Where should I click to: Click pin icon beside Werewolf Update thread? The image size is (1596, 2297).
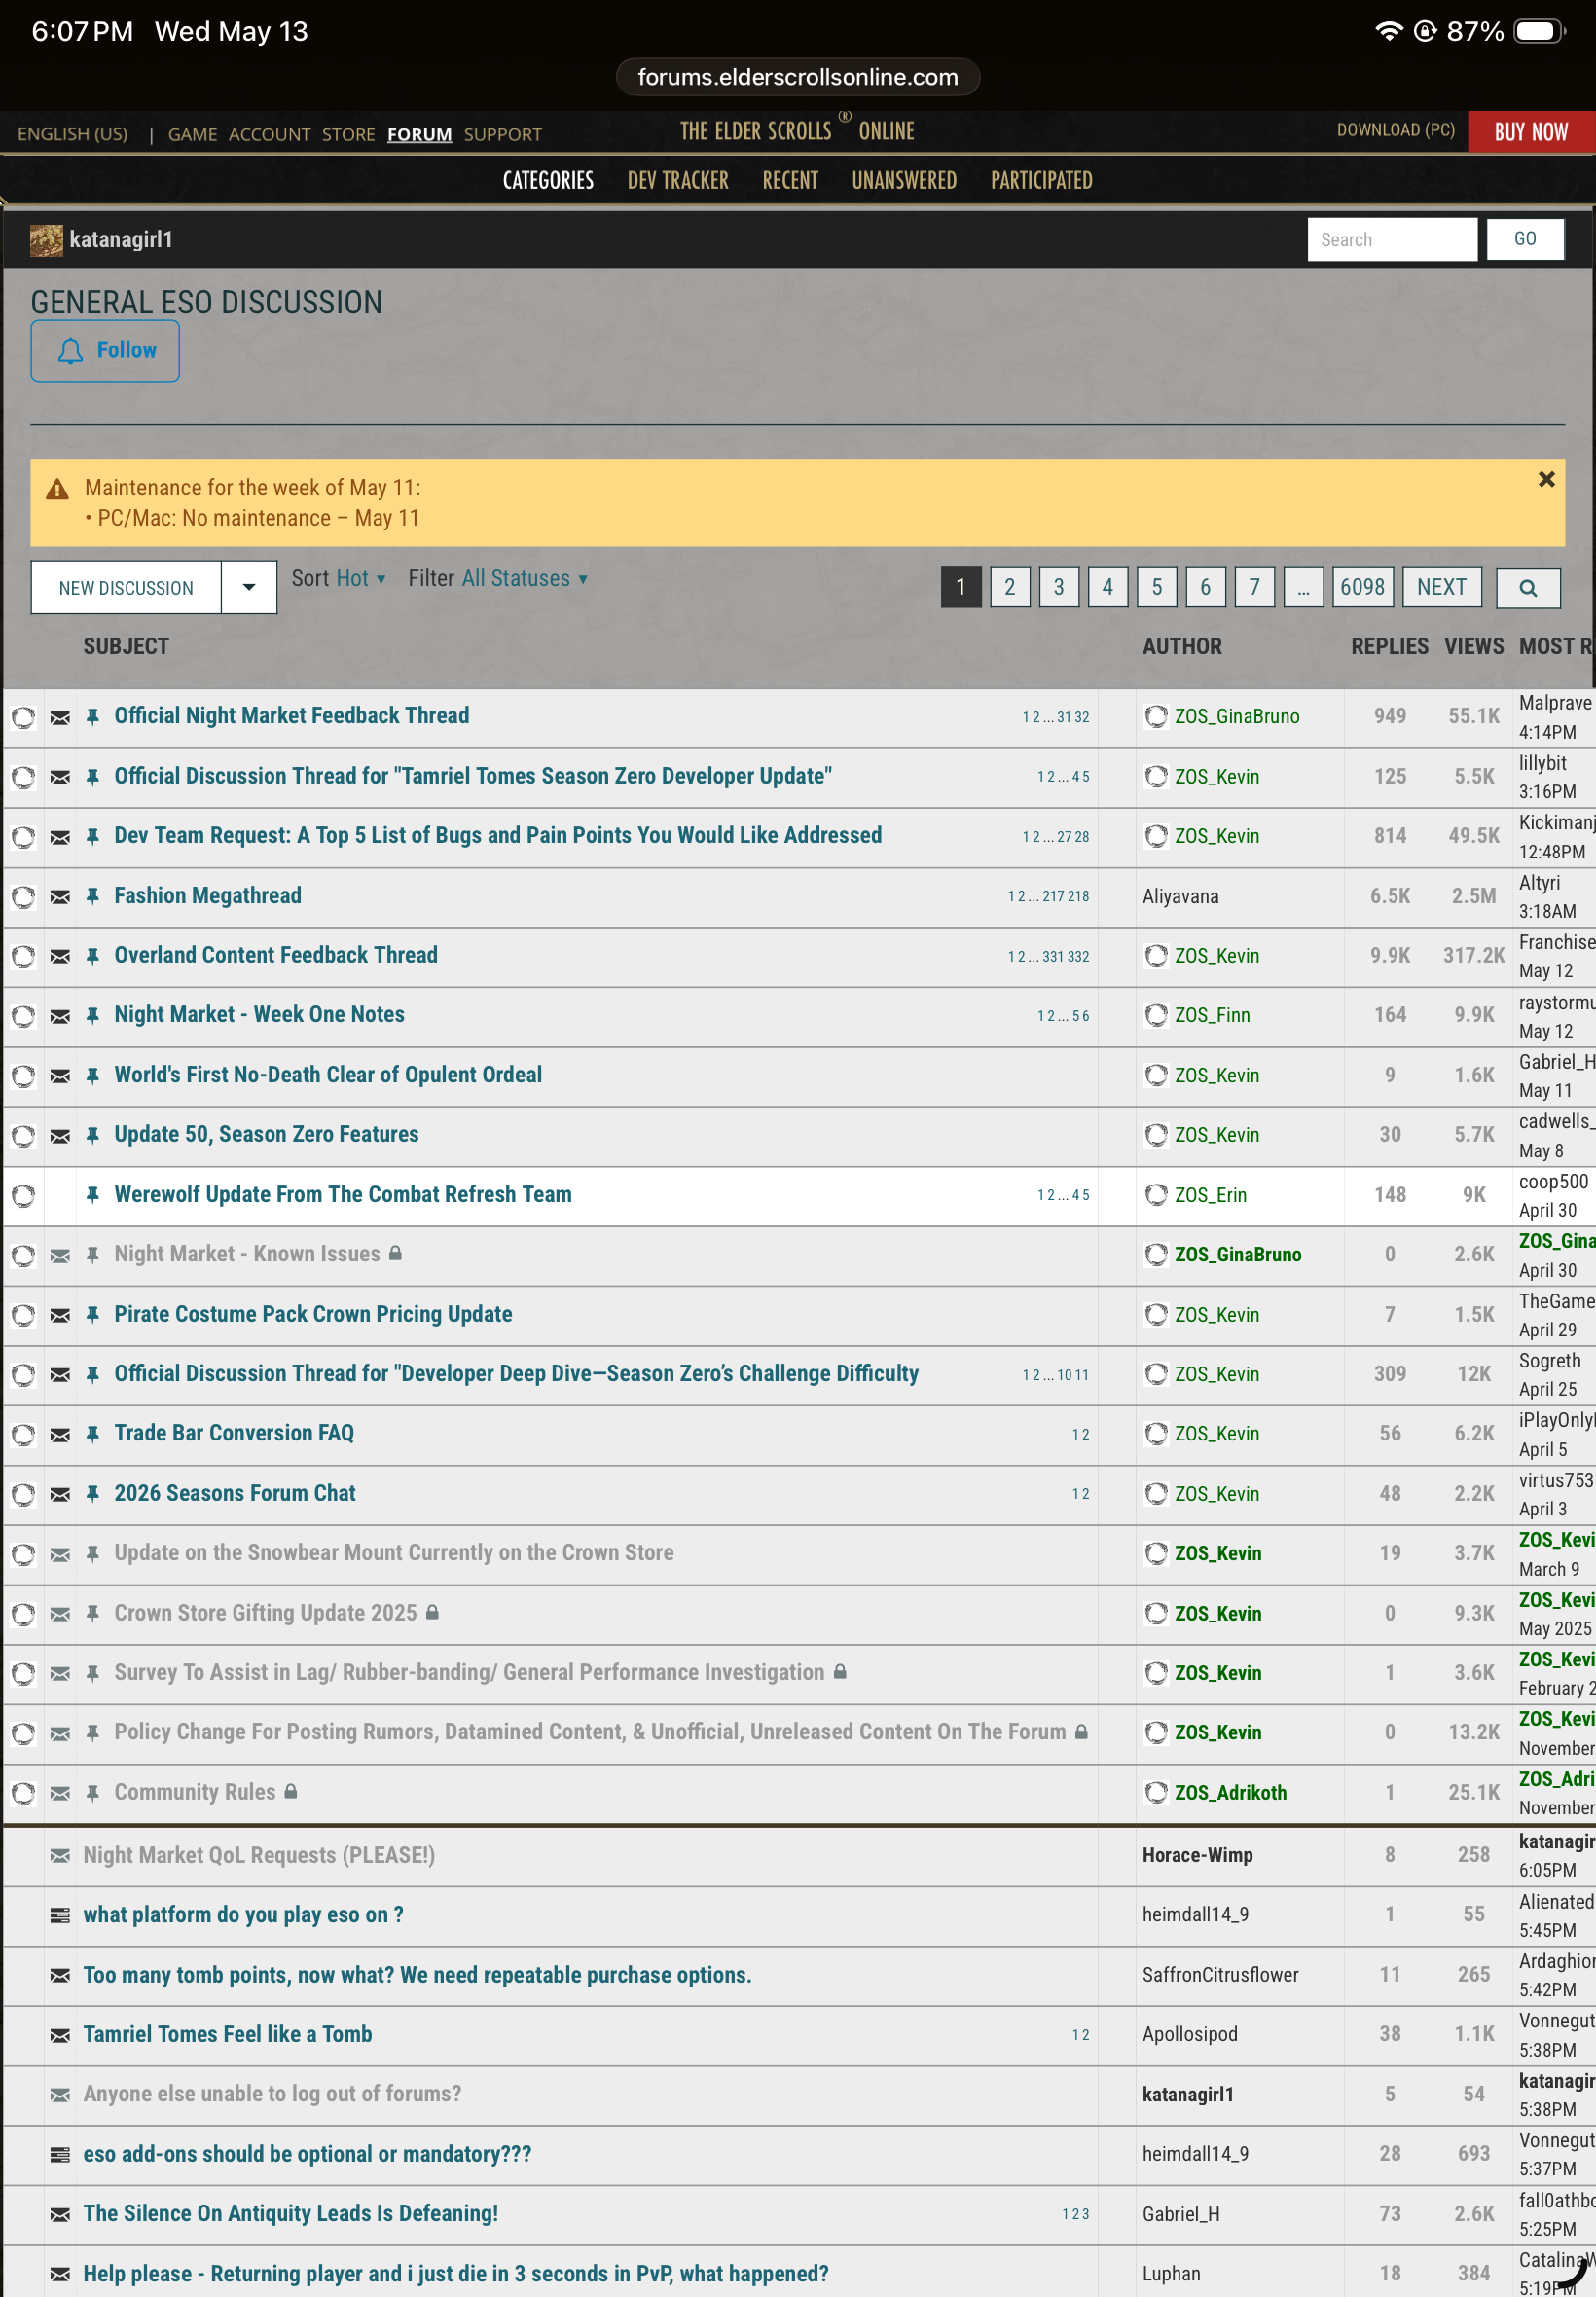(92, 1195)
